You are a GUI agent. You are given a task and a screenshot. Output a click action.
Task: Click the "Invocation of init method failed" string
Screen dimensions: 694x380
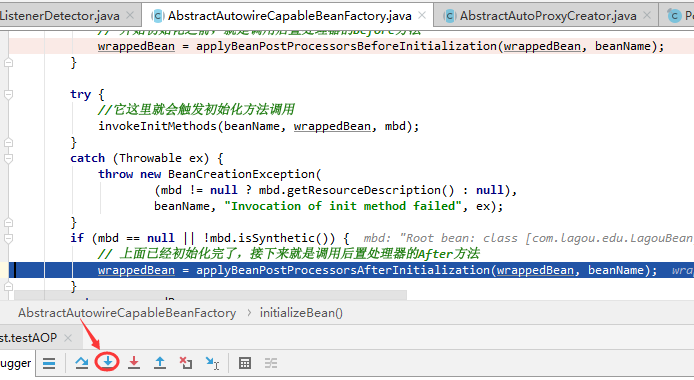(x=343, y=206)
